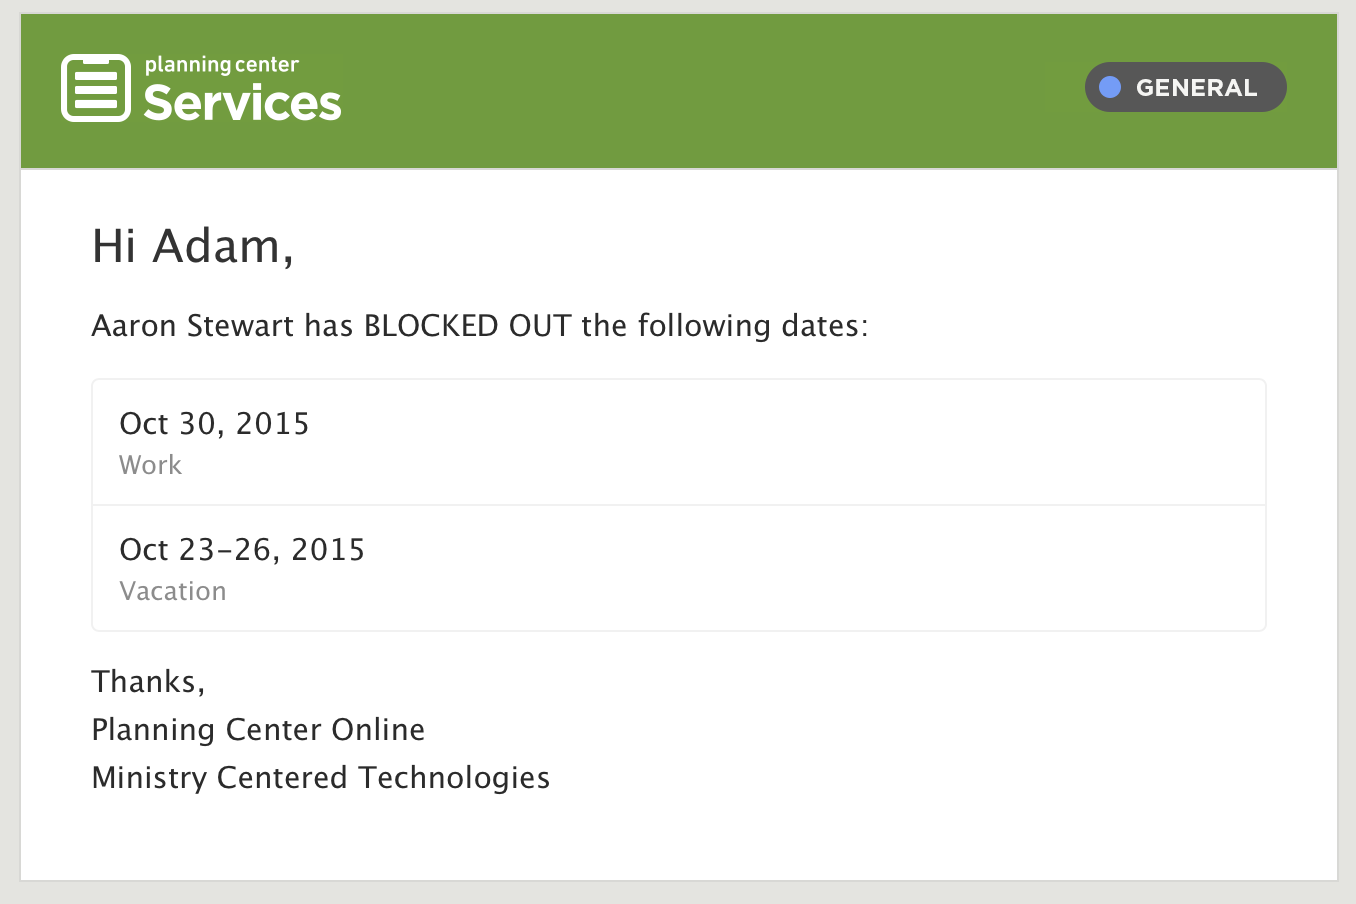Image resolution: width=1356 pixels, height=904 pixels.
Task: Click the Work reason label
Action: [x=150, y=465]
